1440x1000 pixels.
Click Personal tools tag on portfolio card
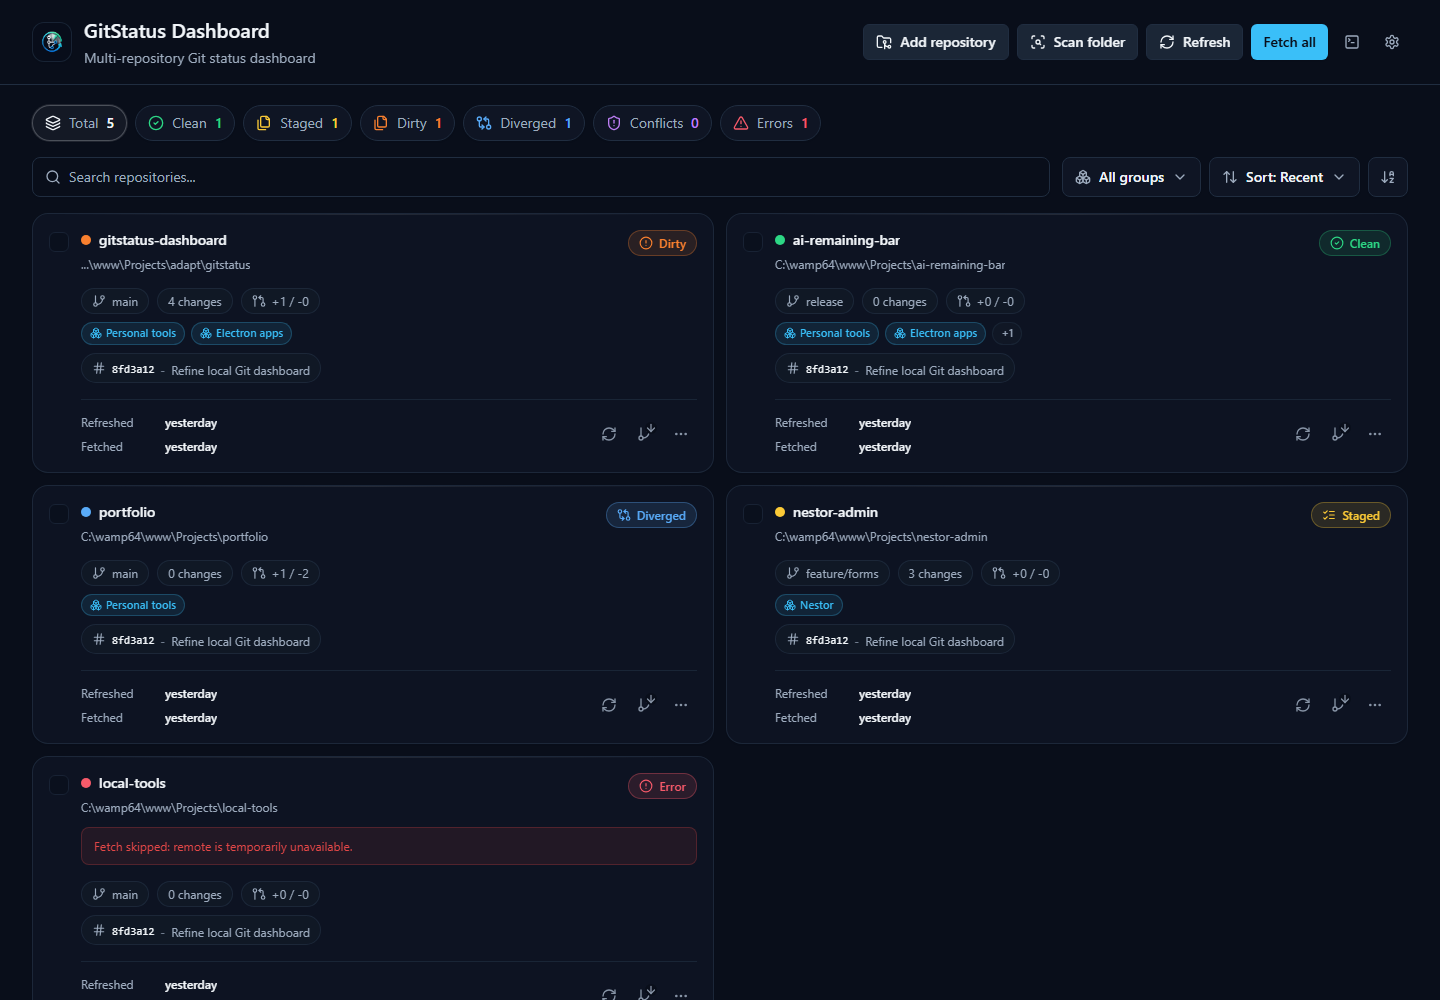pyautogui.click(x=133, y=605)
